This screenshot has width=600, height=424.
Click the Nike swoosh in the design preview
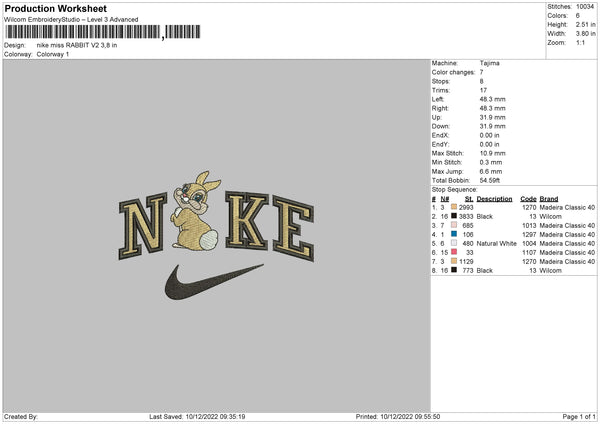214,282
